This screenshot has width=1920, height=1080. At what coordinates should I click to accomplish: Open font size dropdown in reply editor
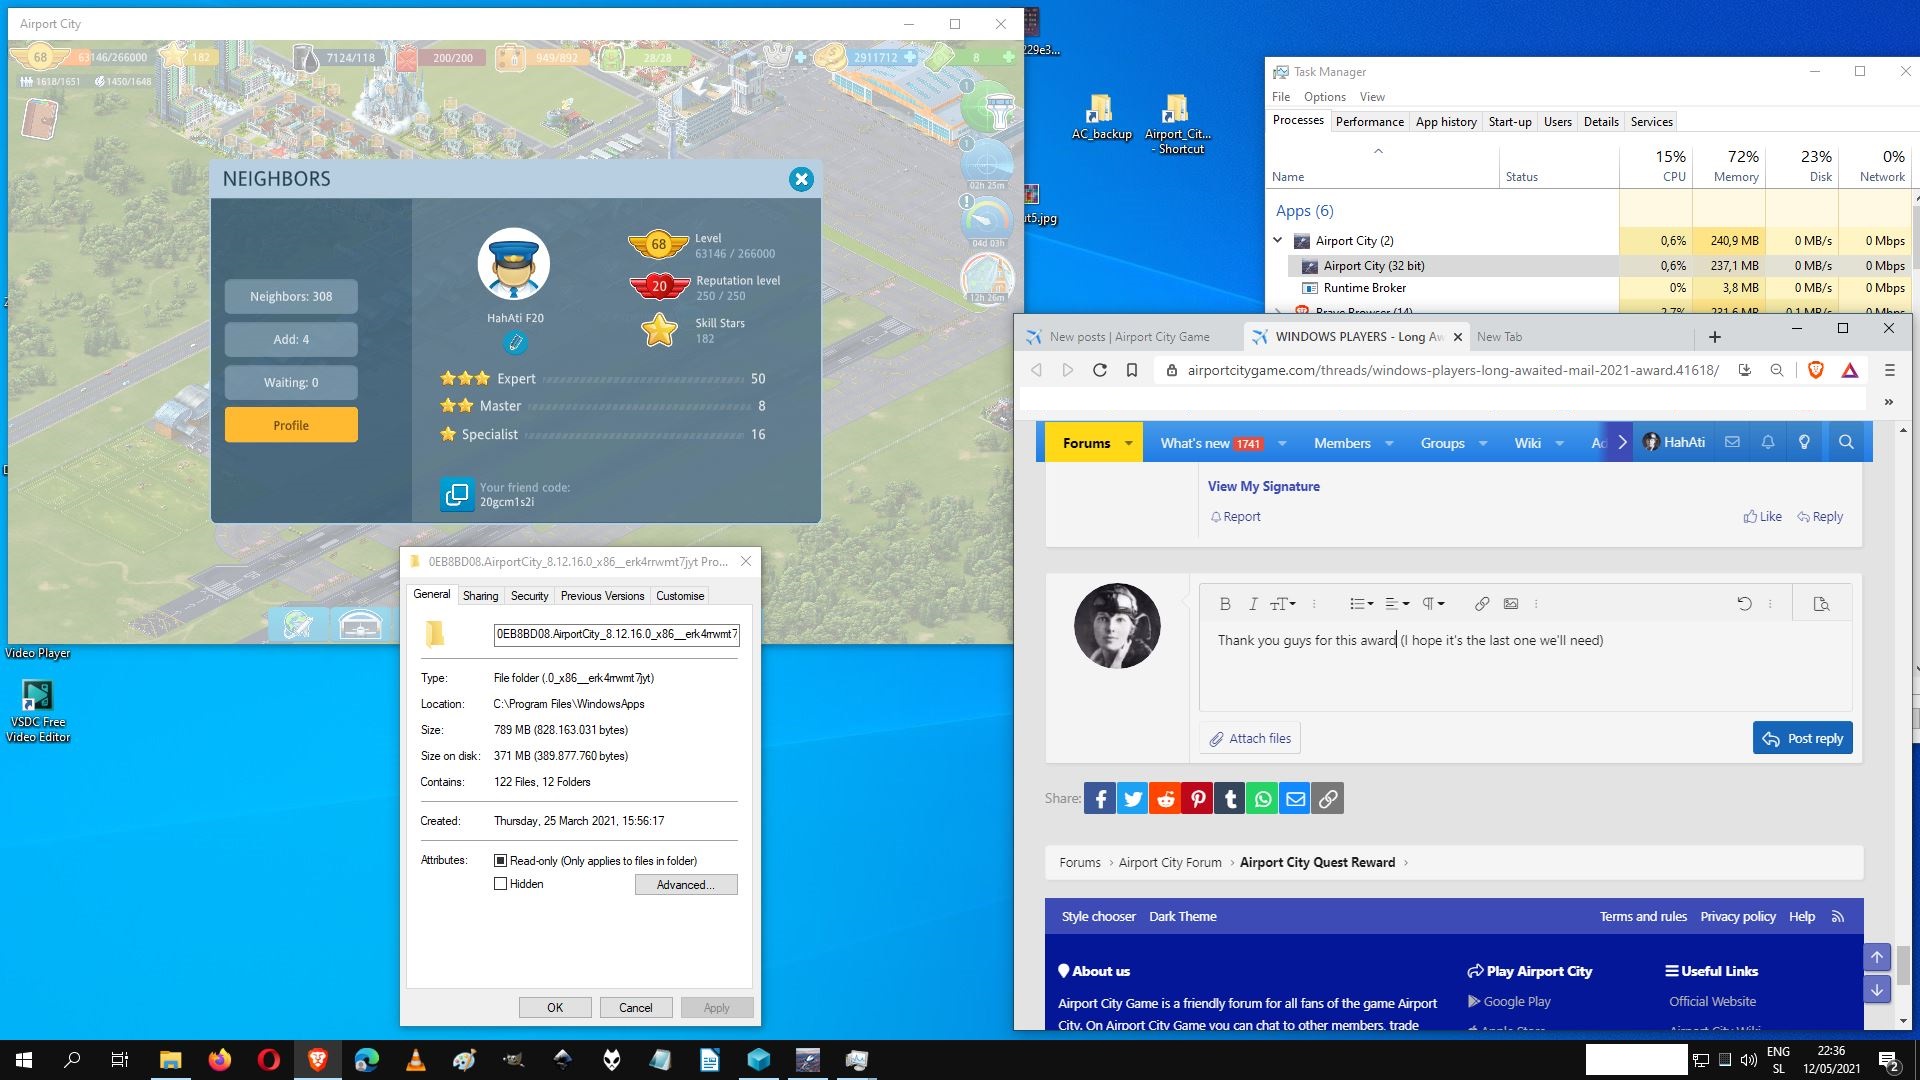(1283, 604)
